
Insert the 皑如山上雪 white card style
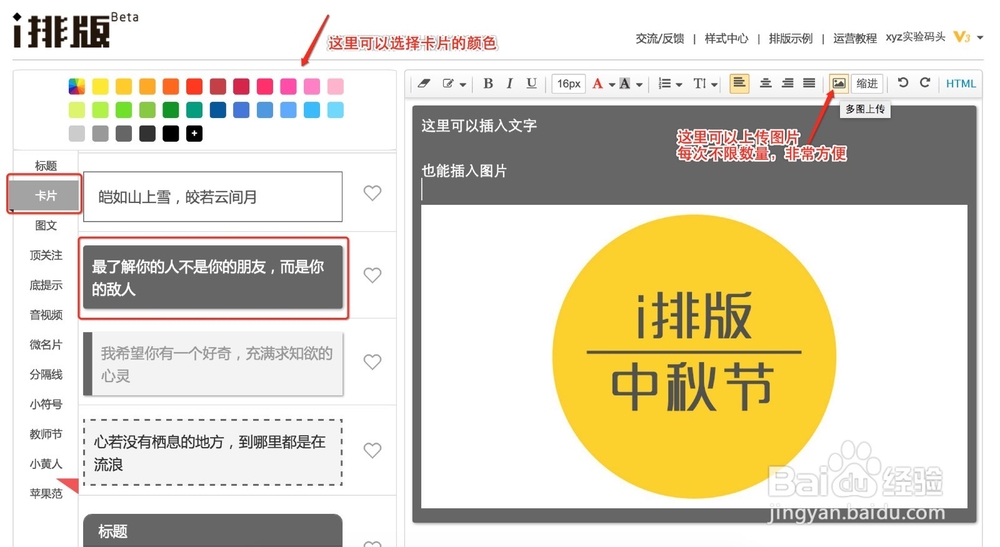[x=212, y=196]
